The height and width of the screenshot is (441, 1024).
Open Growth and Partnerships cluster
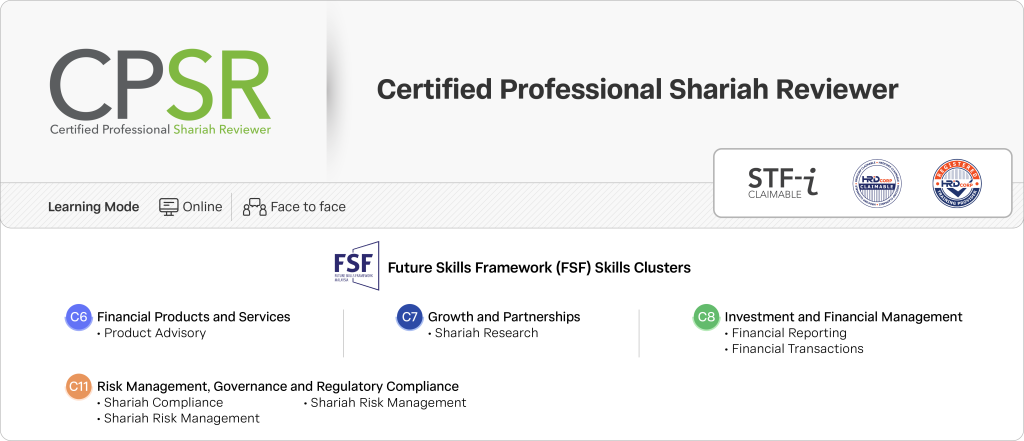503,317
